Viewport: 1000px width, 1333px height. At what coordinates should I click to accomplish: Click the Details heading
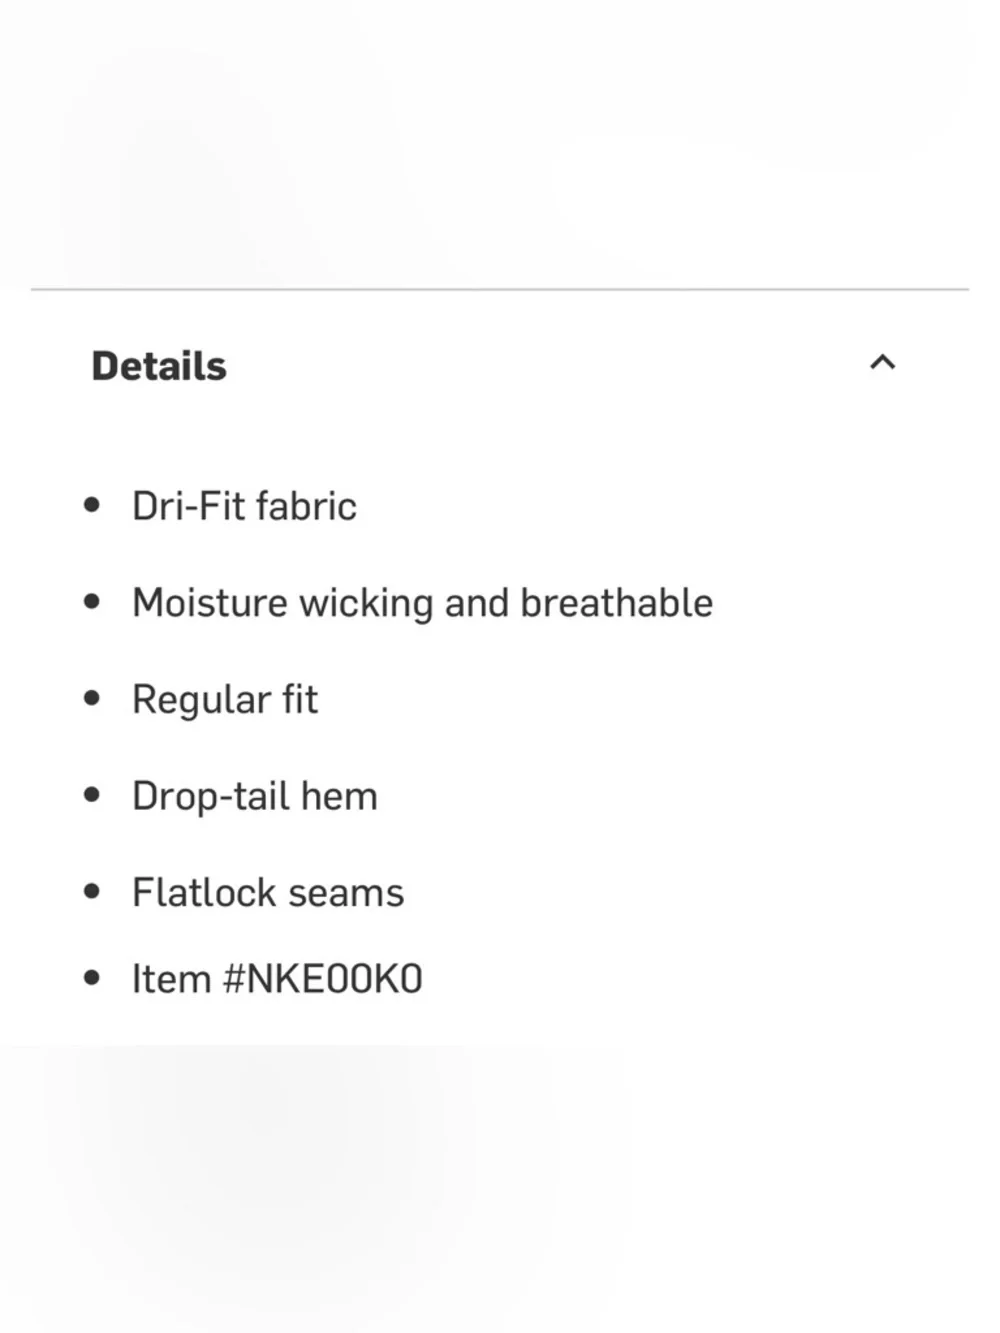point(159,366)
